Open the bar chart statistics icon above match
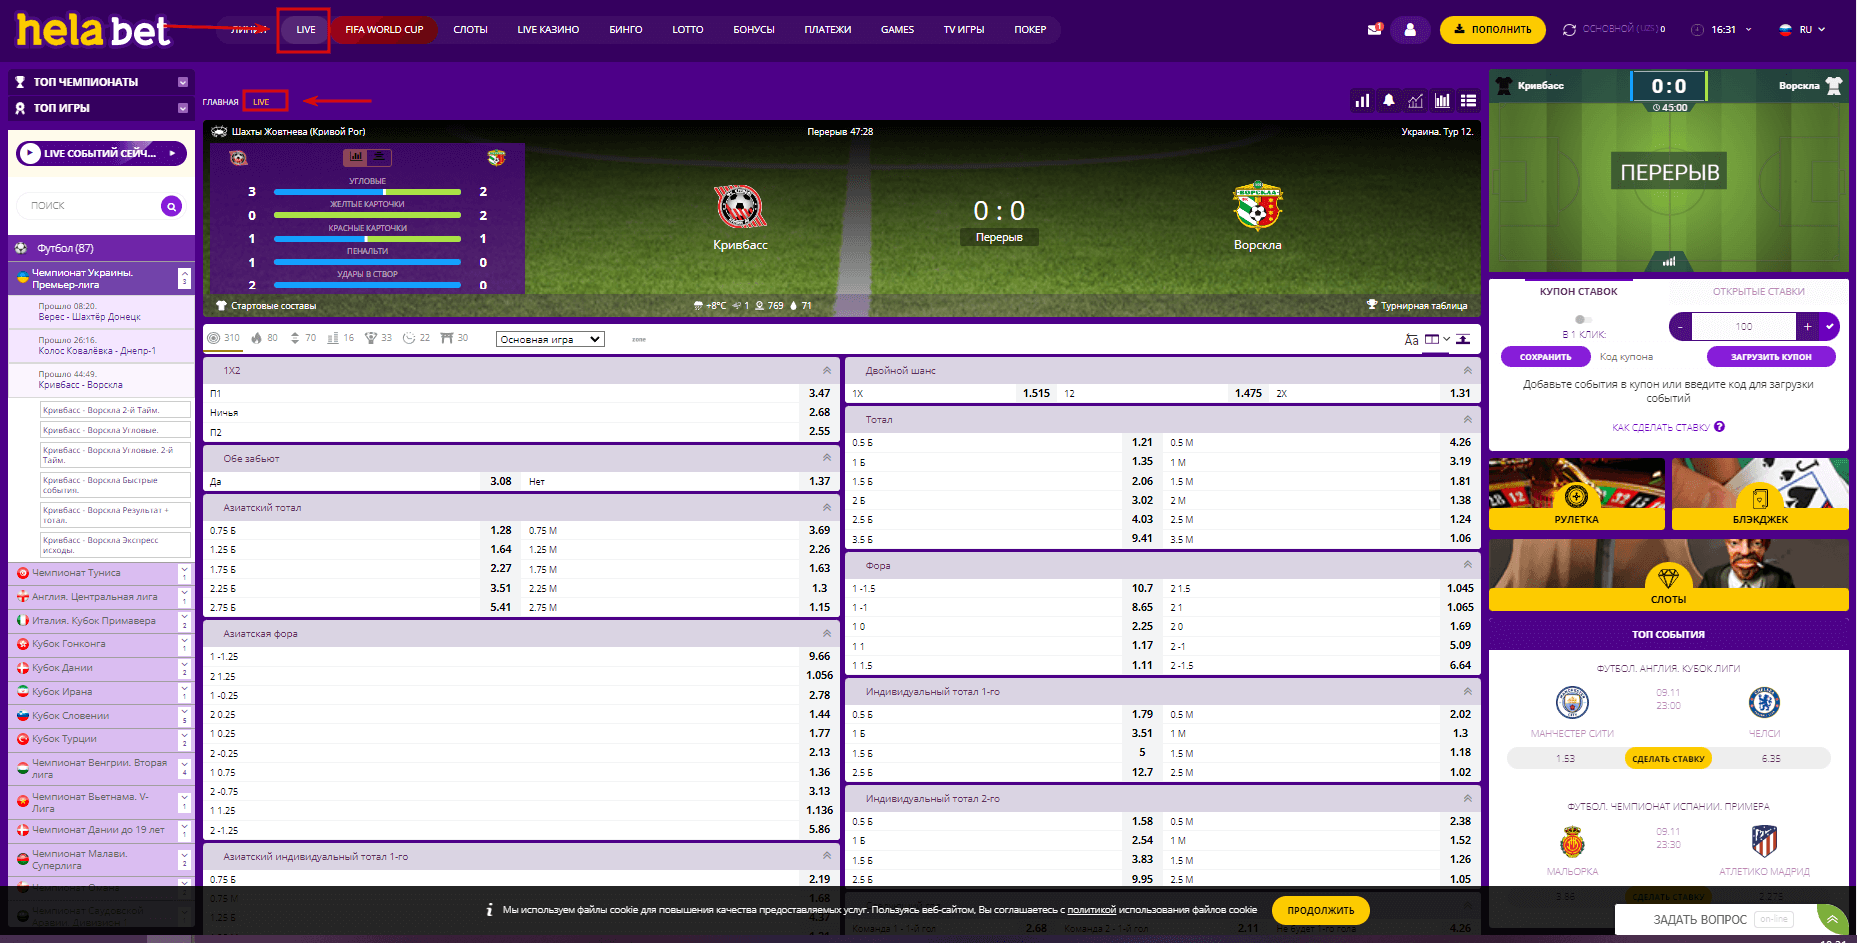 (x=1362, y=100)
